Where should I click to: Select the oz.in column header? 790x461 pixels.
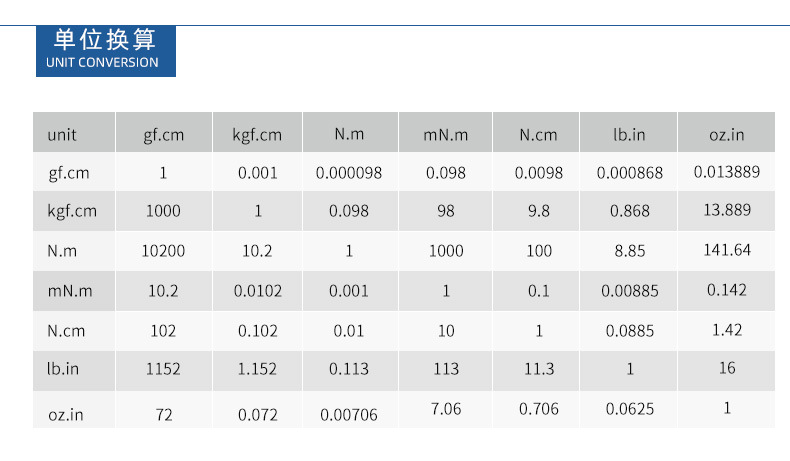click(x=727, y=132)
